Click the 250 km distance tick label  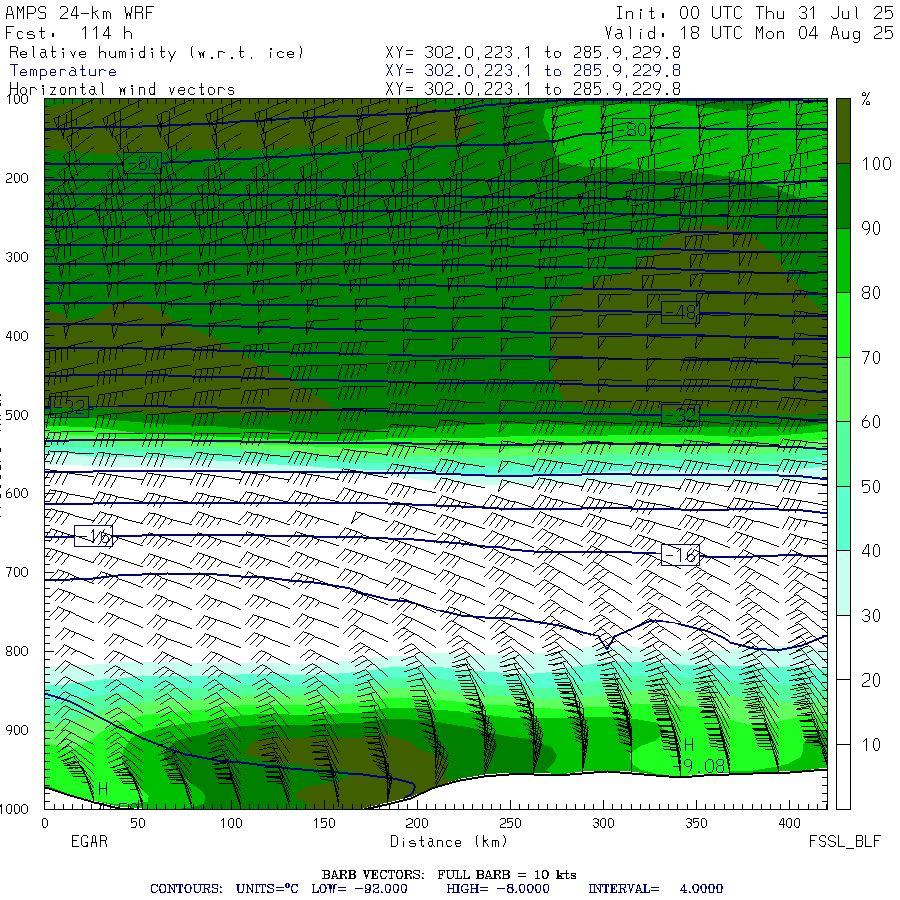click(510, 823)
